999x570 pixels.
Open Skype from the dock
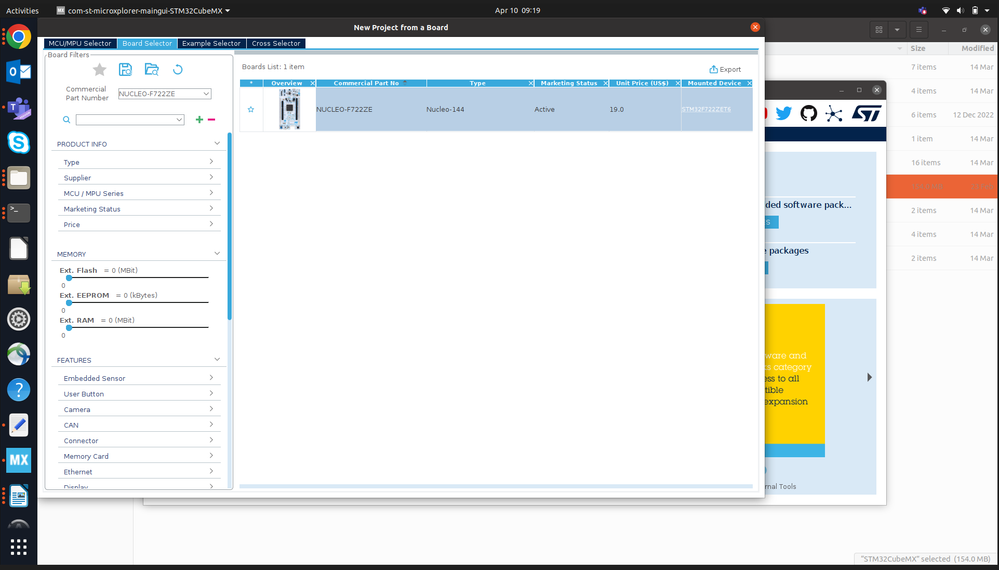tap(18, 143)
